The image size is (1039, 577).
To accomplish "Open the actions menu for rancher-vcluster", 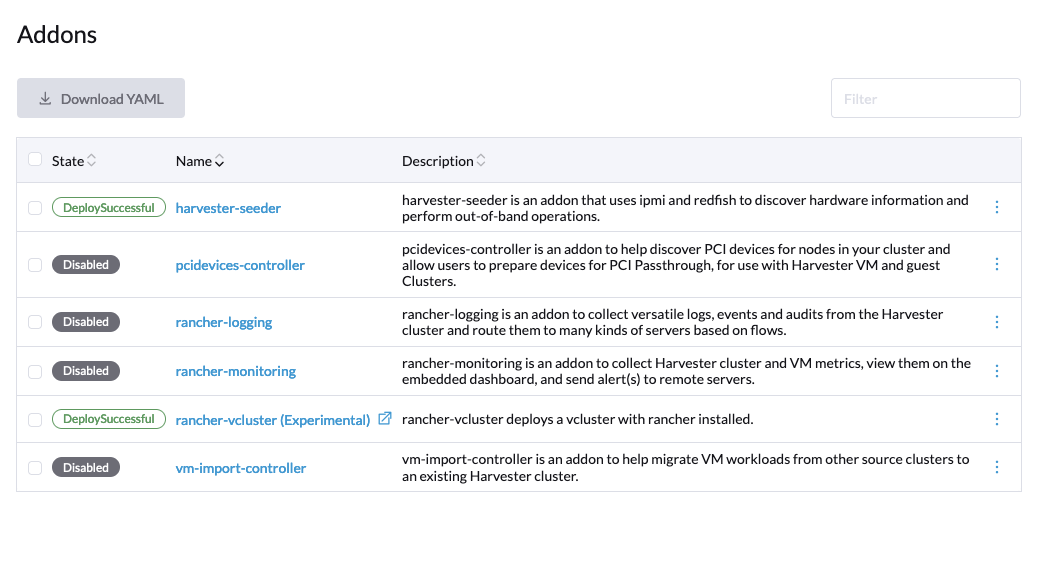I will pyautogui.click(x=996, y=419).
